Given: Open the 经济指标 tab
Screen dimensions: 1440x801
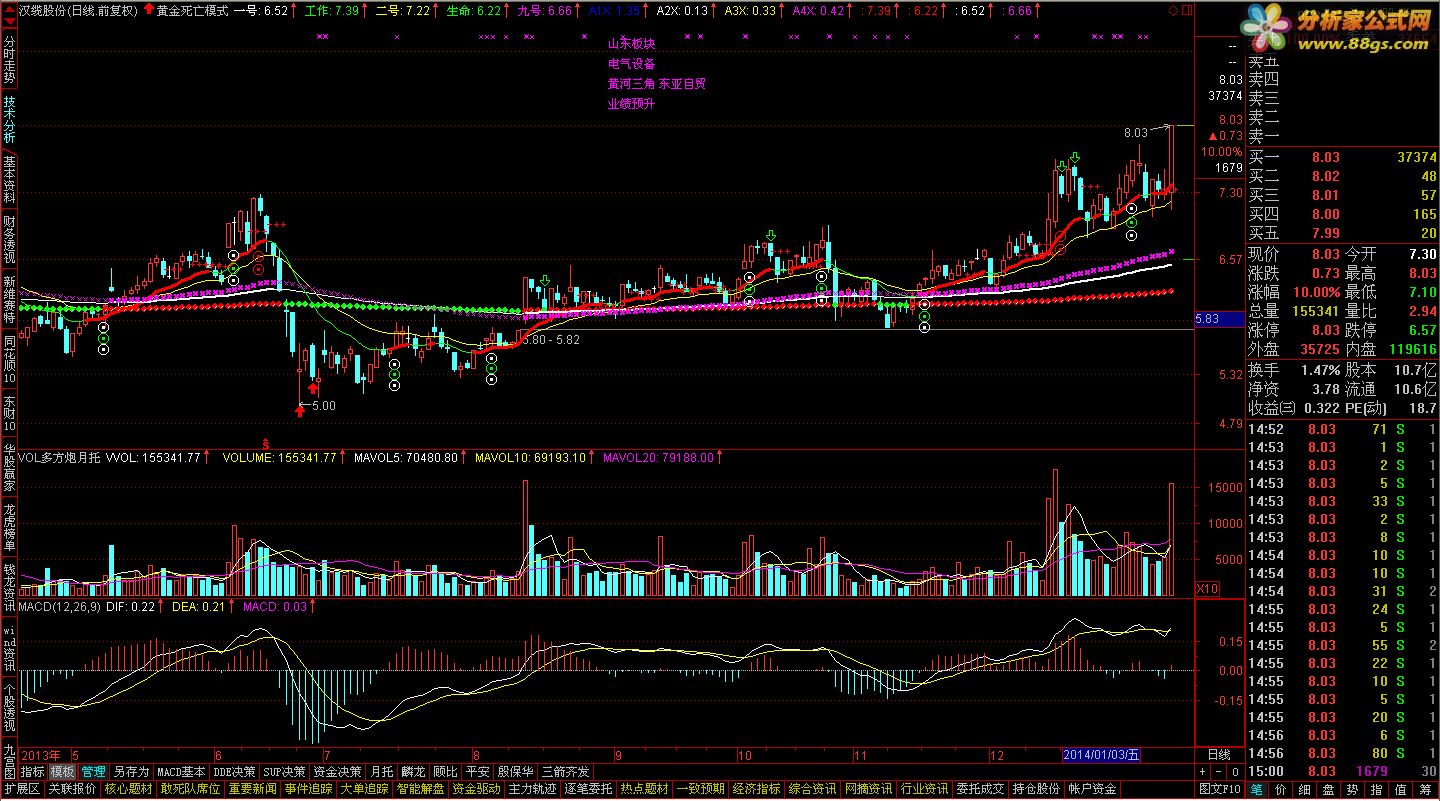Looking at the screenshot, I should click(x=756, y=789).
